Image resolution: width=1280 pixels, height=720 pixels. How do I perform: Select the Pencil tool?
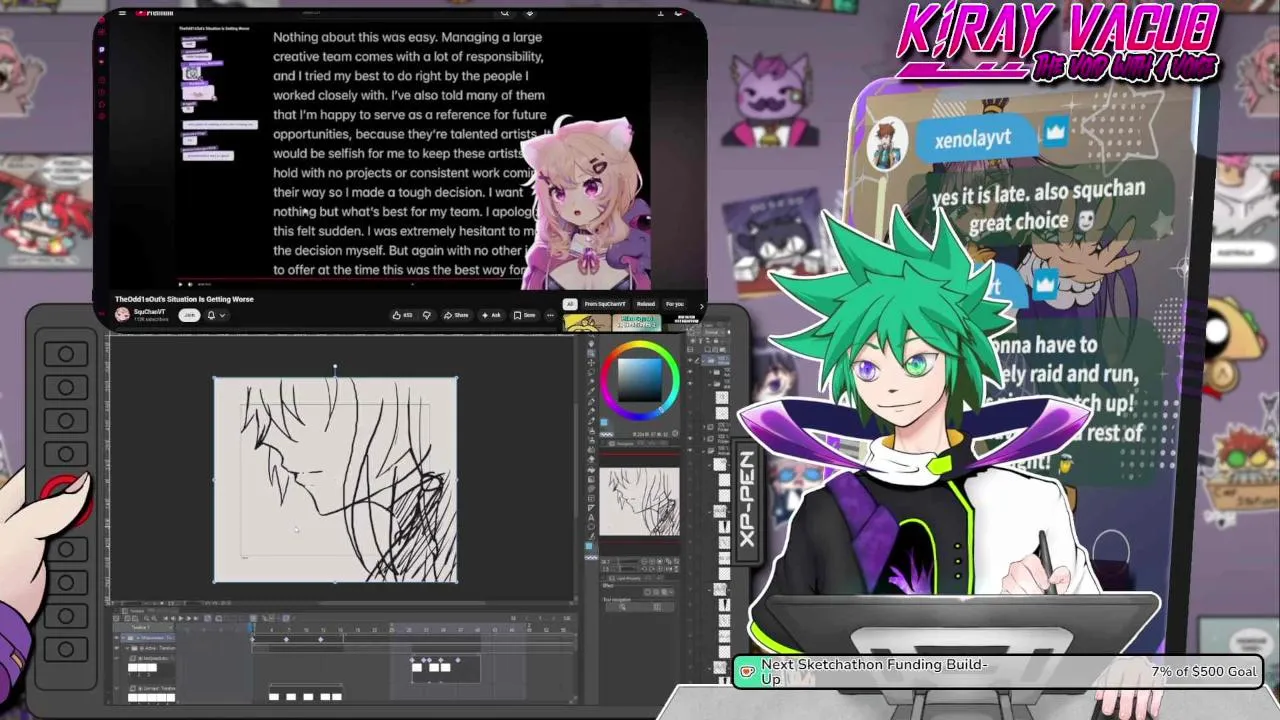[x=591, y=411]
